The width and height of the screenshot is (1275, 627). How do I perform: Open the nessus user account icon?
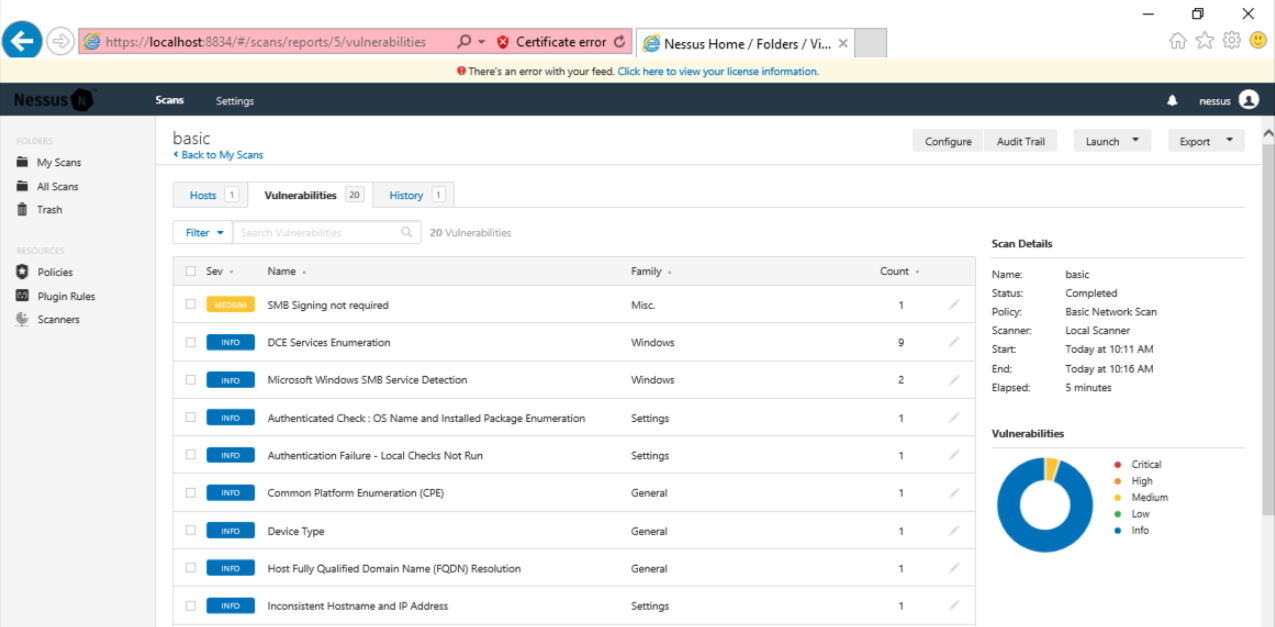(x=1248, y=100)
